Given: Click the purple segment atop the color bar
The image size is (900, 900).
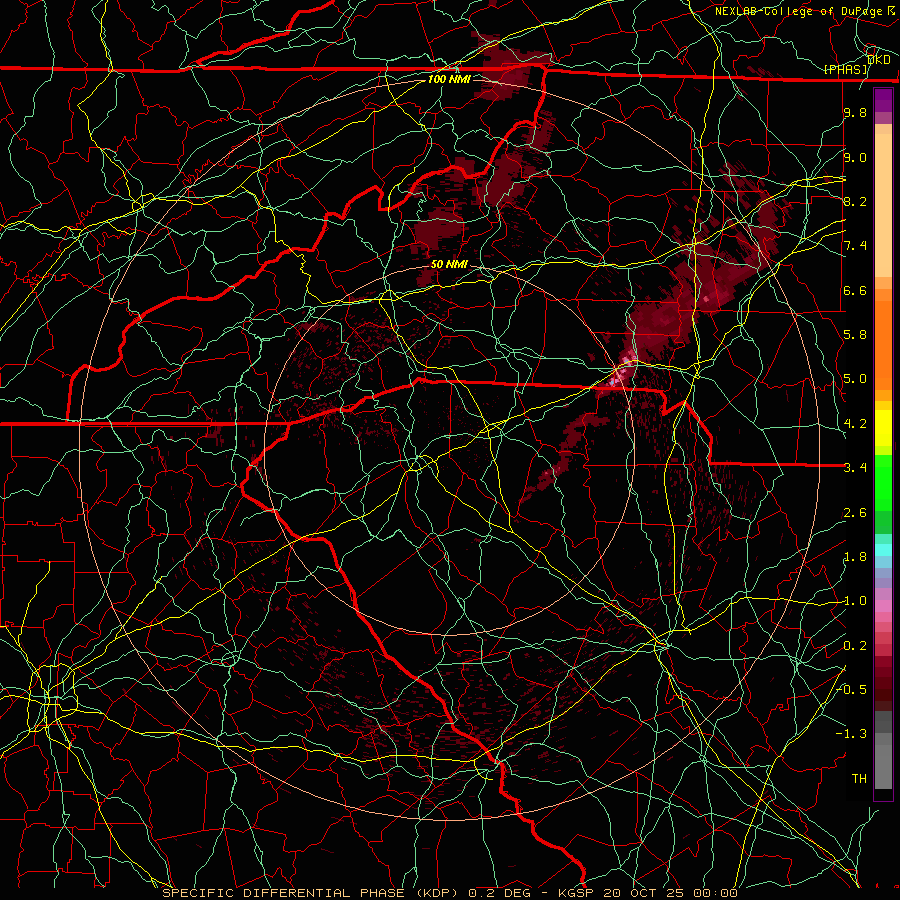Looking at the screenshot, I should [x=883, y=100].
